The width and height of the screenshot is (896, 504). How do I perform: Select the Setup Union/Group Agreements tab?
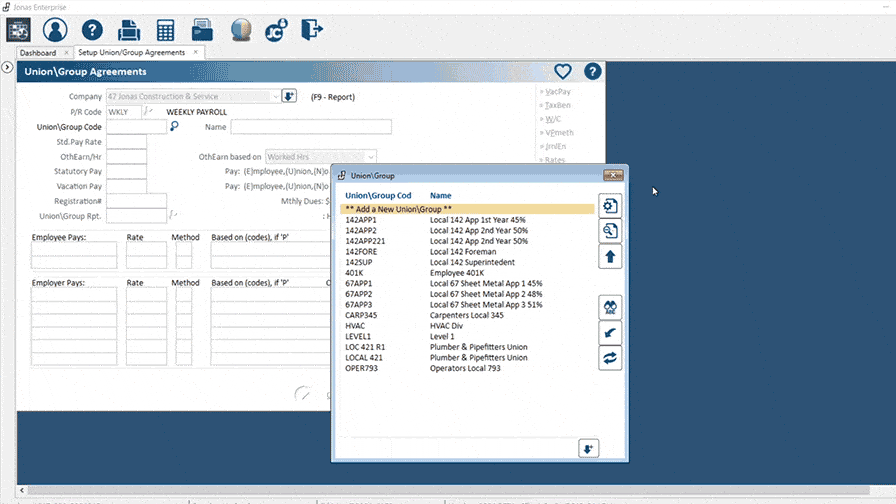coord(131,52)
